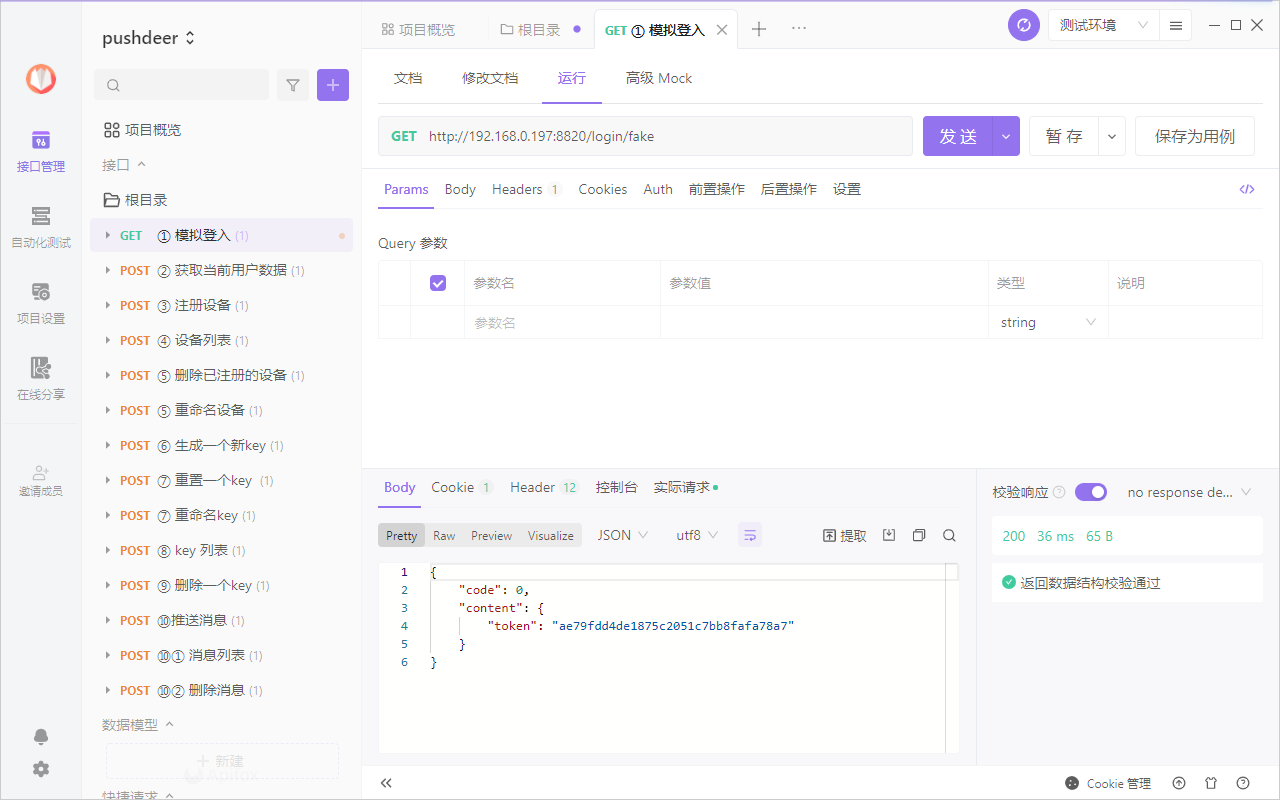Click inside the request URL field
Screen dimensions: 1280x800
click(x=650, y=136)
